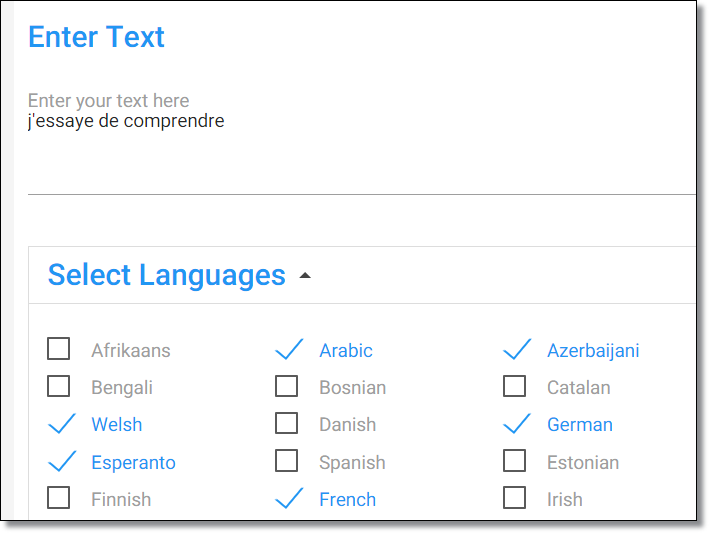Uncheck the Arabic language checkmark
This screenshot has height=533, width=709.
pos(289,349)
